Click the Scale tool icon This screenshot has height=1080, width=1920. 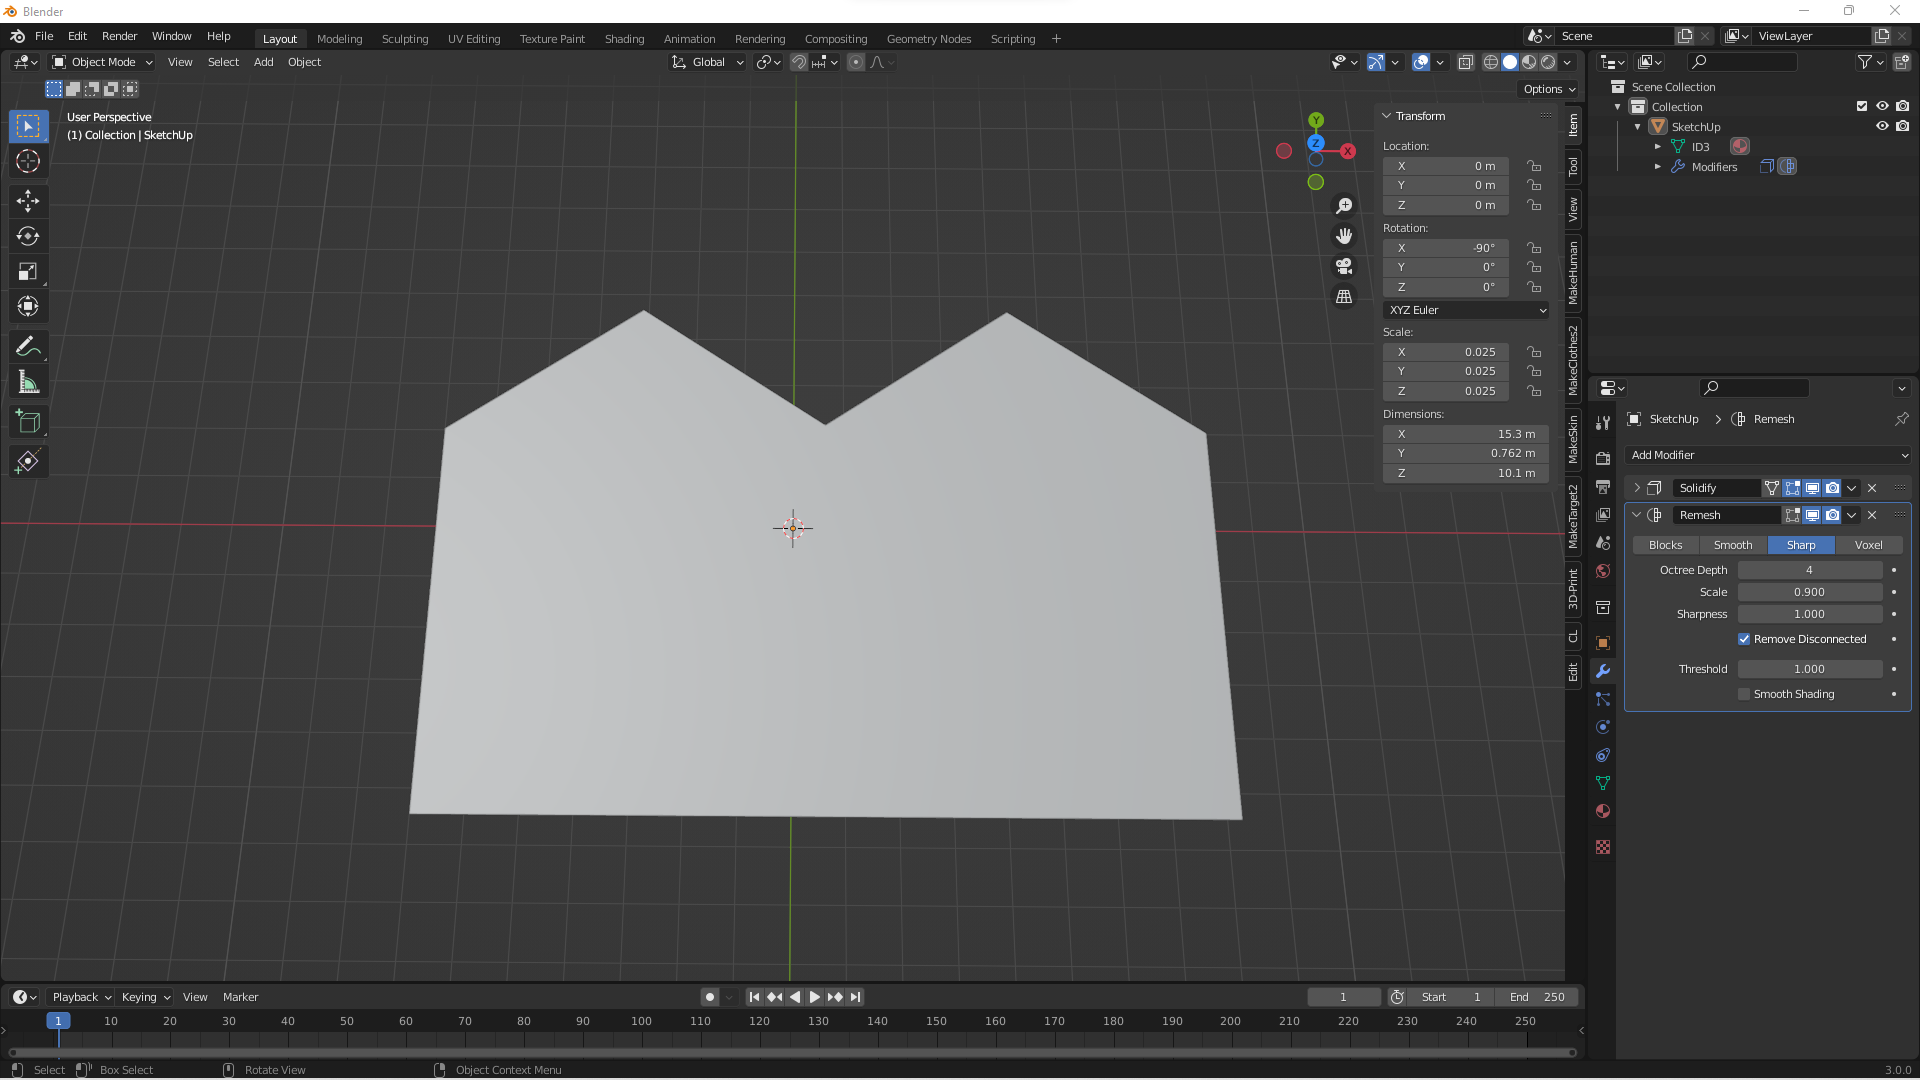(29, 273)
